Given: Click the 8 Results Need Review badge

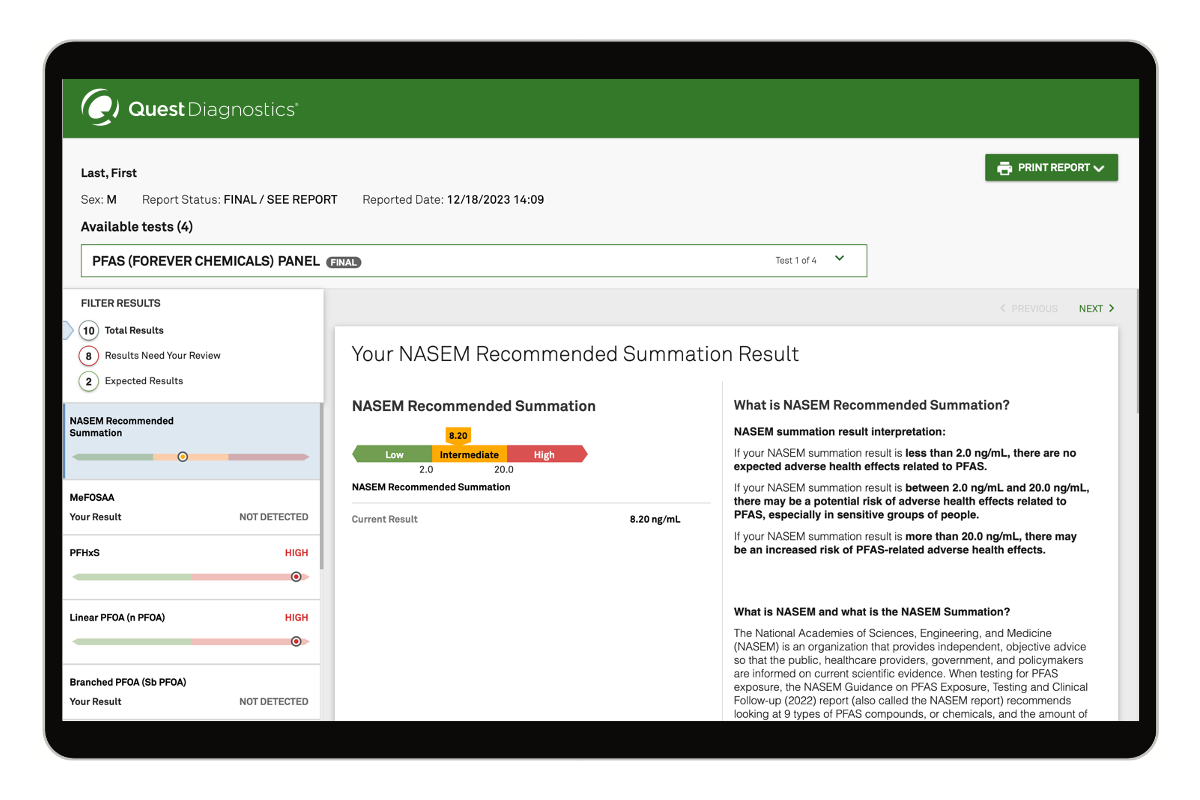Looking at the screenshot, I should point(89,356).
